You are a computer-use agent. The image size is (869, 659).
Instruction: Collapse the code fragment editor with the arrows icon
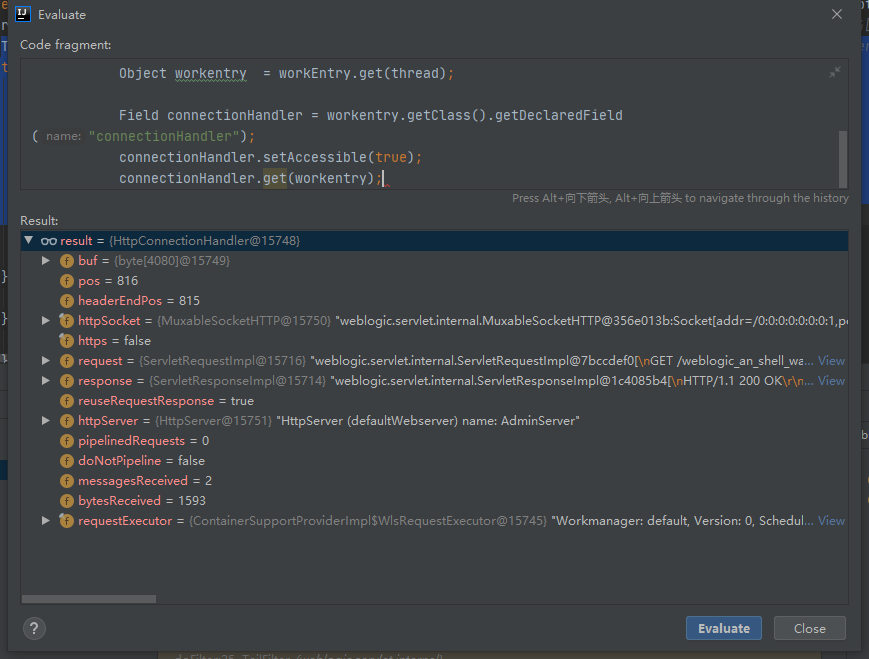835,72
